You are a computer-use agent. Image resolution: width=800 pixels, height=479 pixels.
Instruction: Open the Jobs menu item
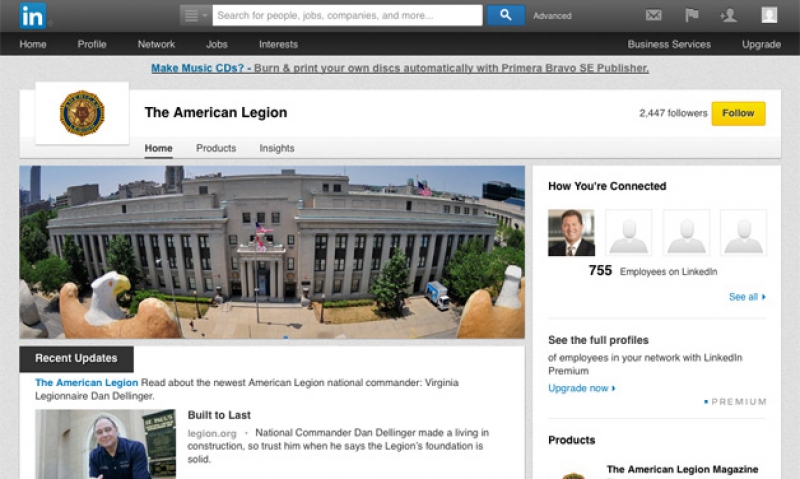point(216,44)
